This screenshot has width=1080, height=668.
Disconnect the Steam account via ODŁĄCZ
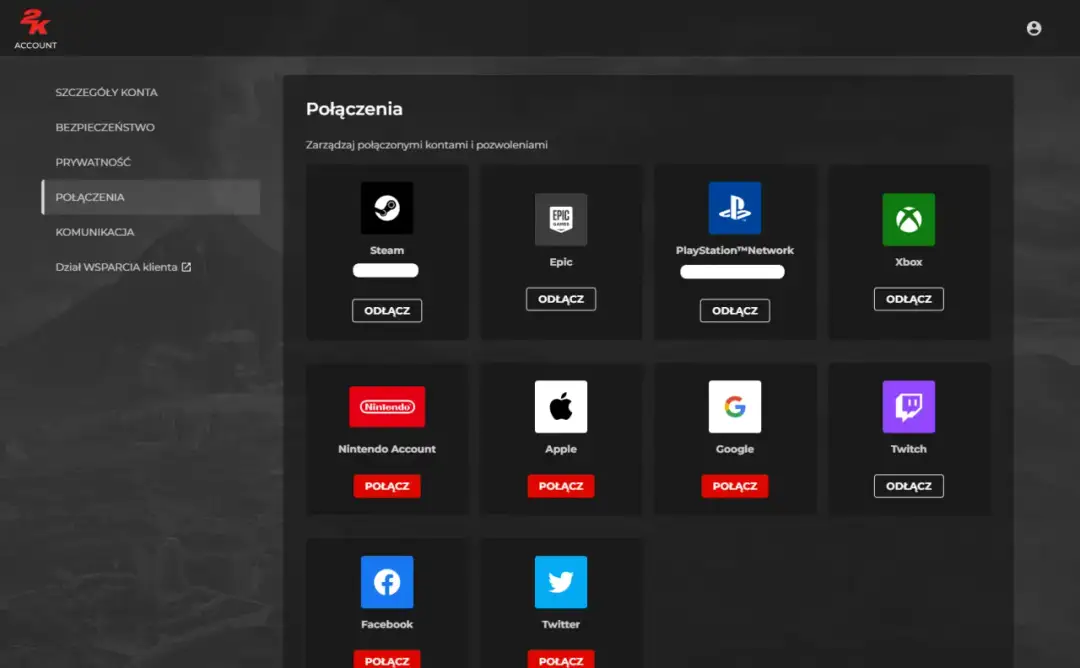click(x=387, y=310)
